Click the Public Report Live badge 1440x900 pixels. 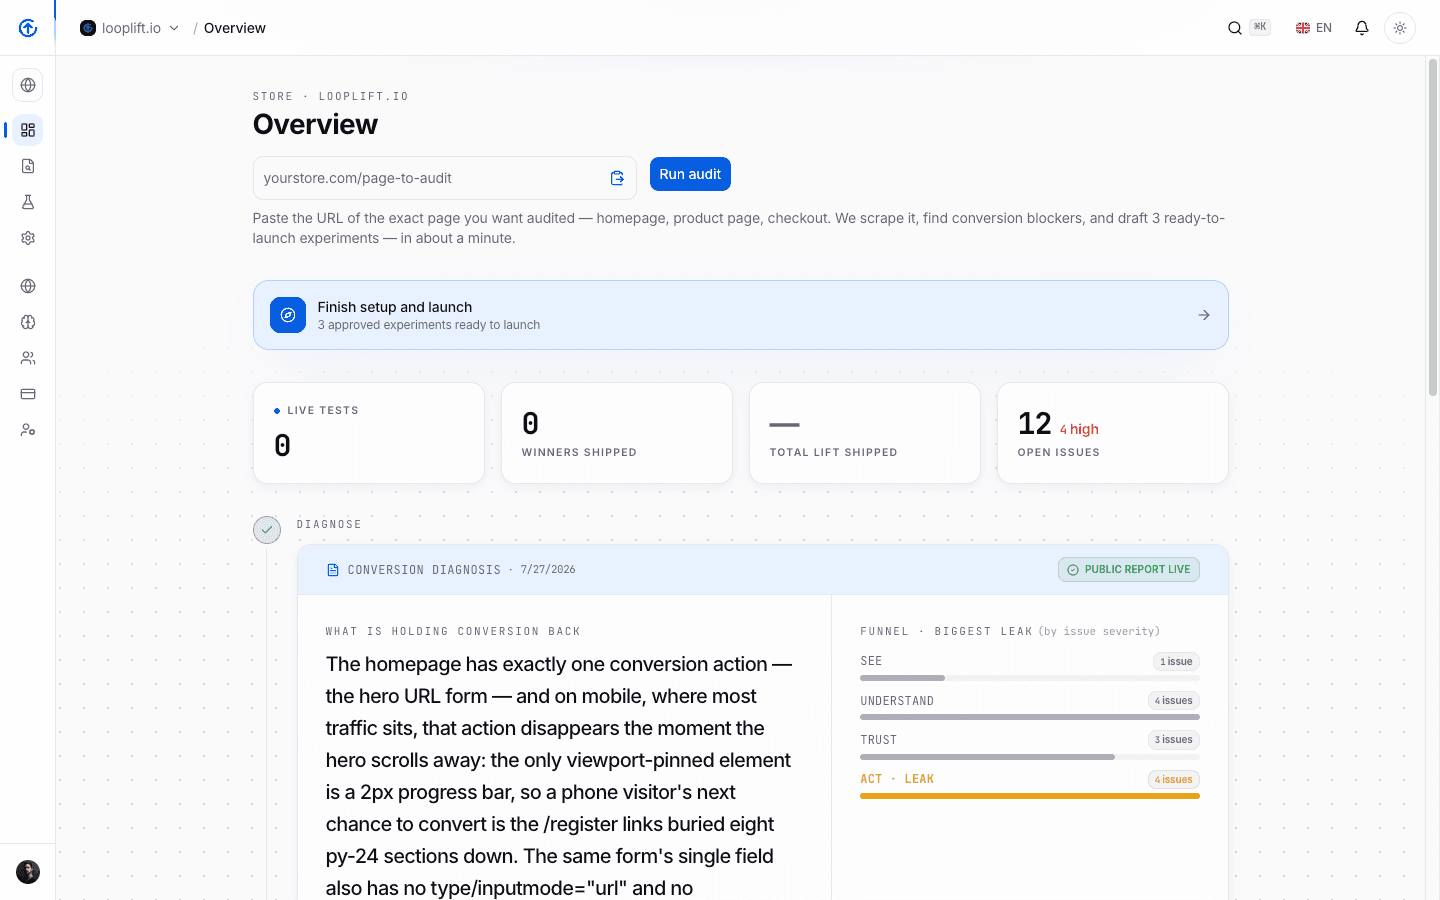[1129, 570]
